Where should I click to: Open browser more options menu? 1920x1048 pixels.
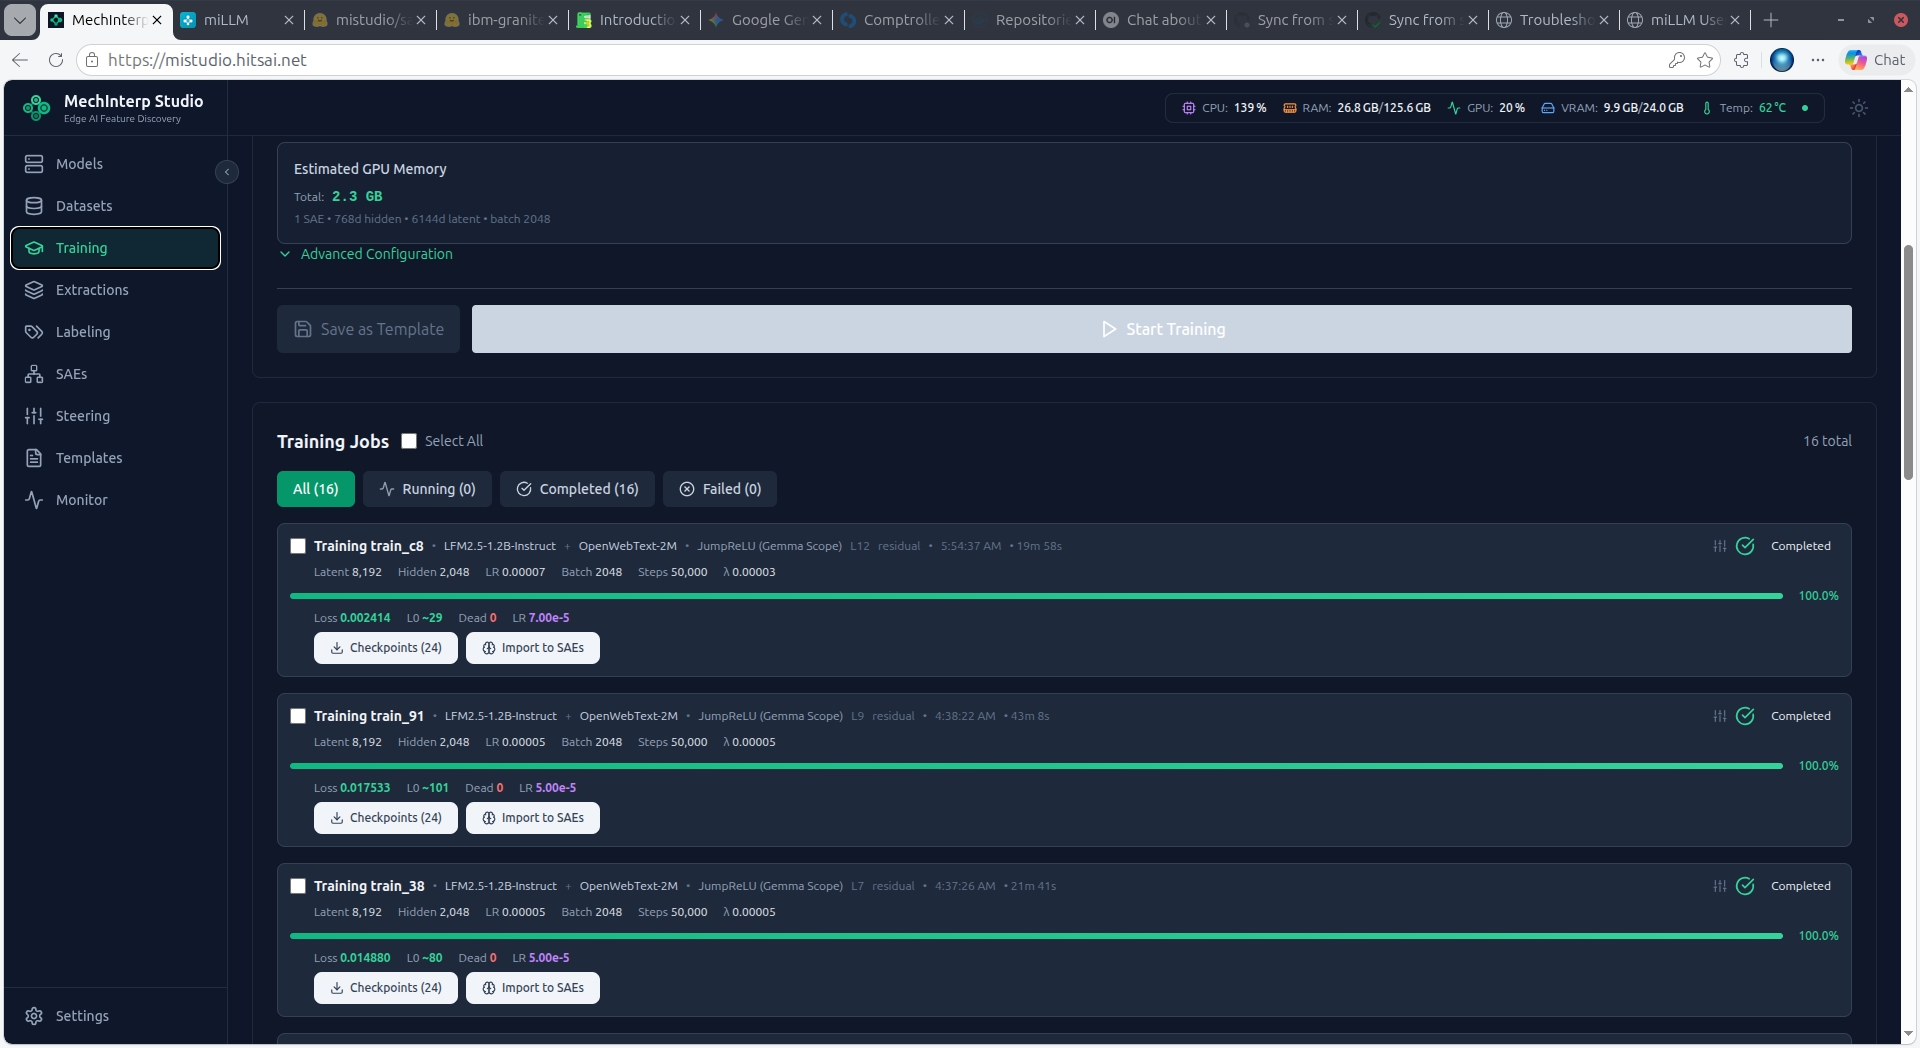coord(1818,60)
